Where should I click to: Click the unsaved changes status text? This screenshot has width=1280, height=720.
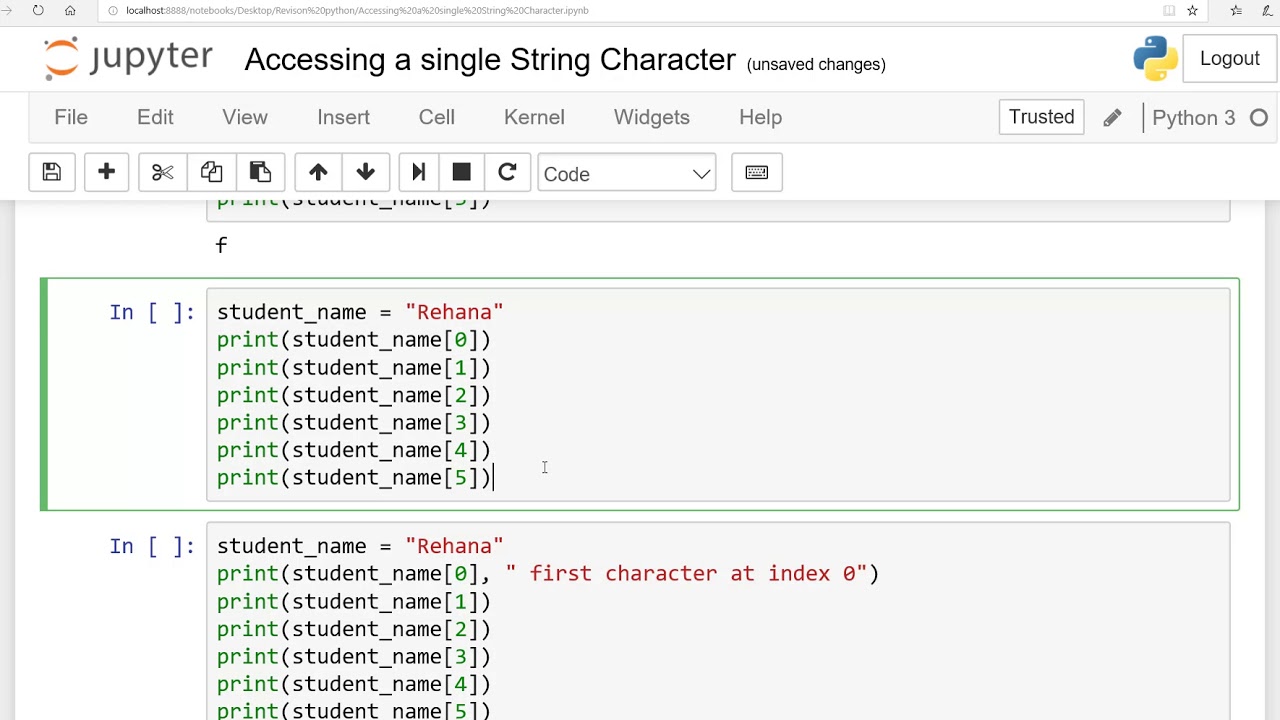tap(816, 64)
